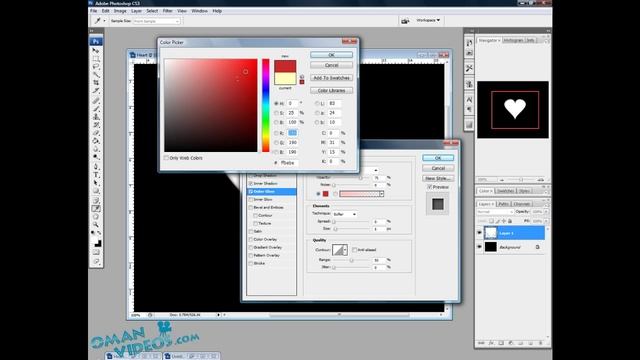Select the Pen tool

tap(96, 167)
